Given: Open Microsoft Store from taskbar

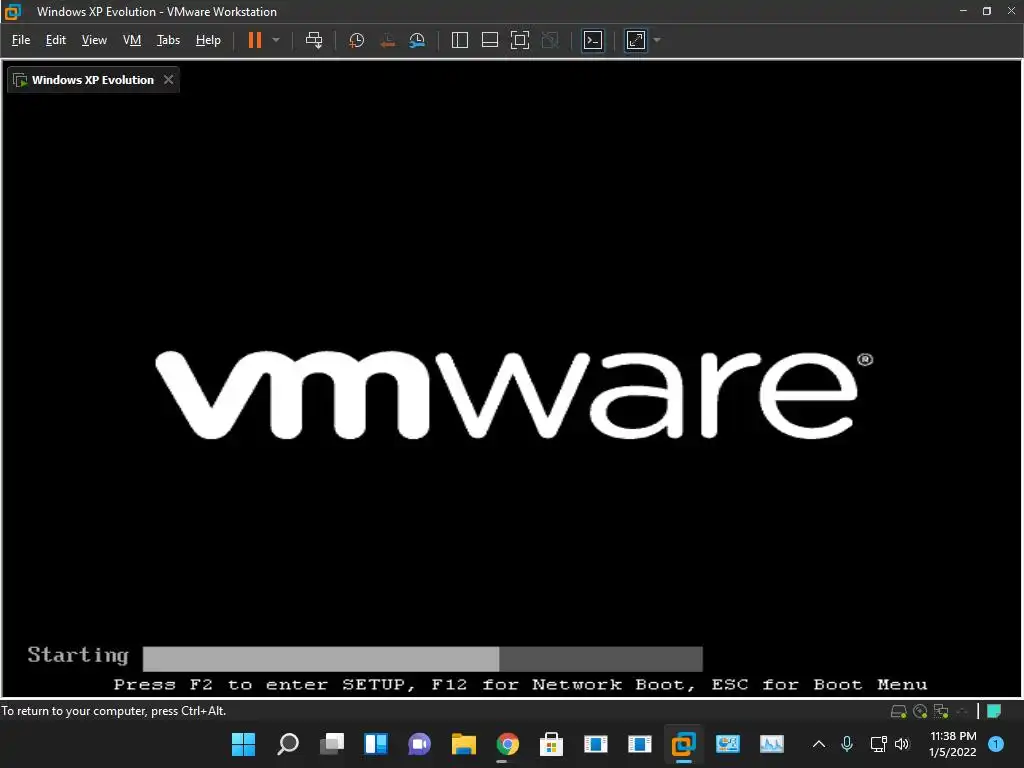Looking at the screenshot, I should coord(551,744).
